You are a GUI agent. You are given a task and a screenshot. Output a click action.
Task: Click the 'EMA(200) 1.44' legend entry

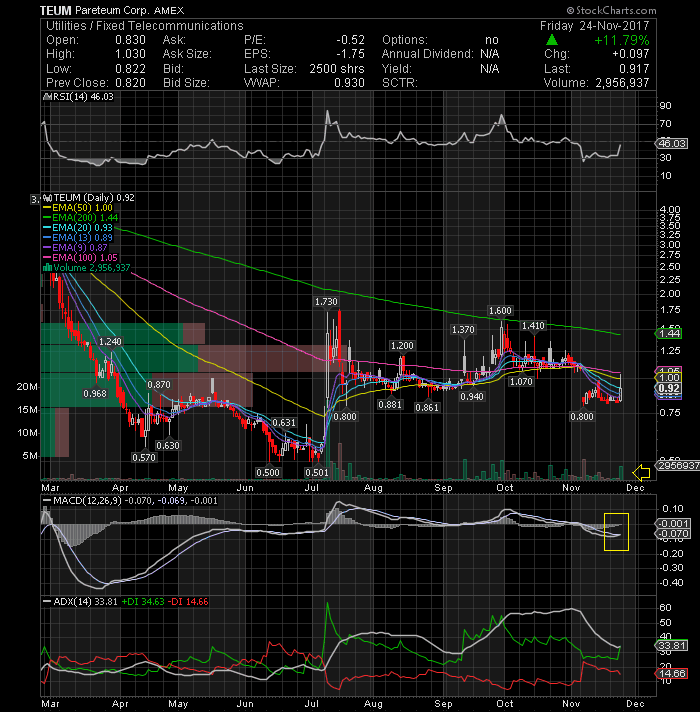tap(85, 218)
